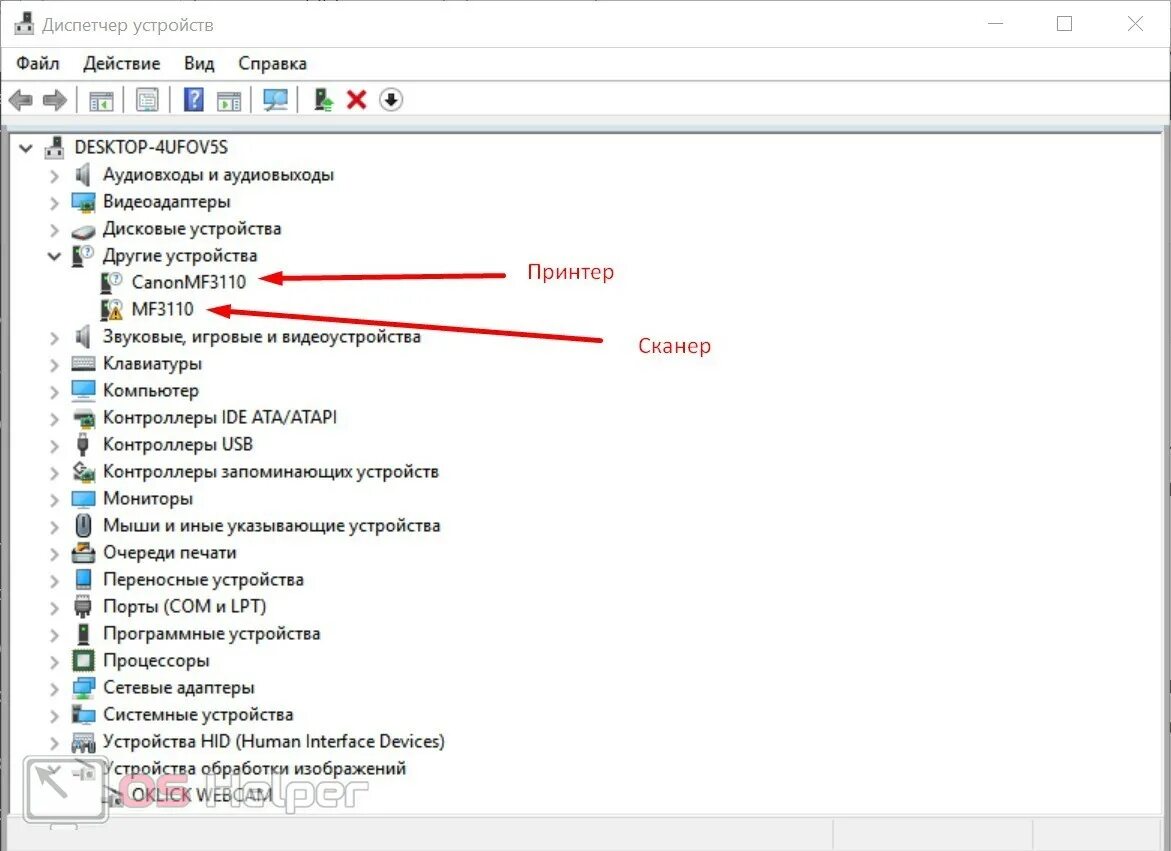Image resolution: width=1171 pixels, height=851 pixels.
Task: Click the CanonMF3110 unknown device icon
Action: [111, 282]
